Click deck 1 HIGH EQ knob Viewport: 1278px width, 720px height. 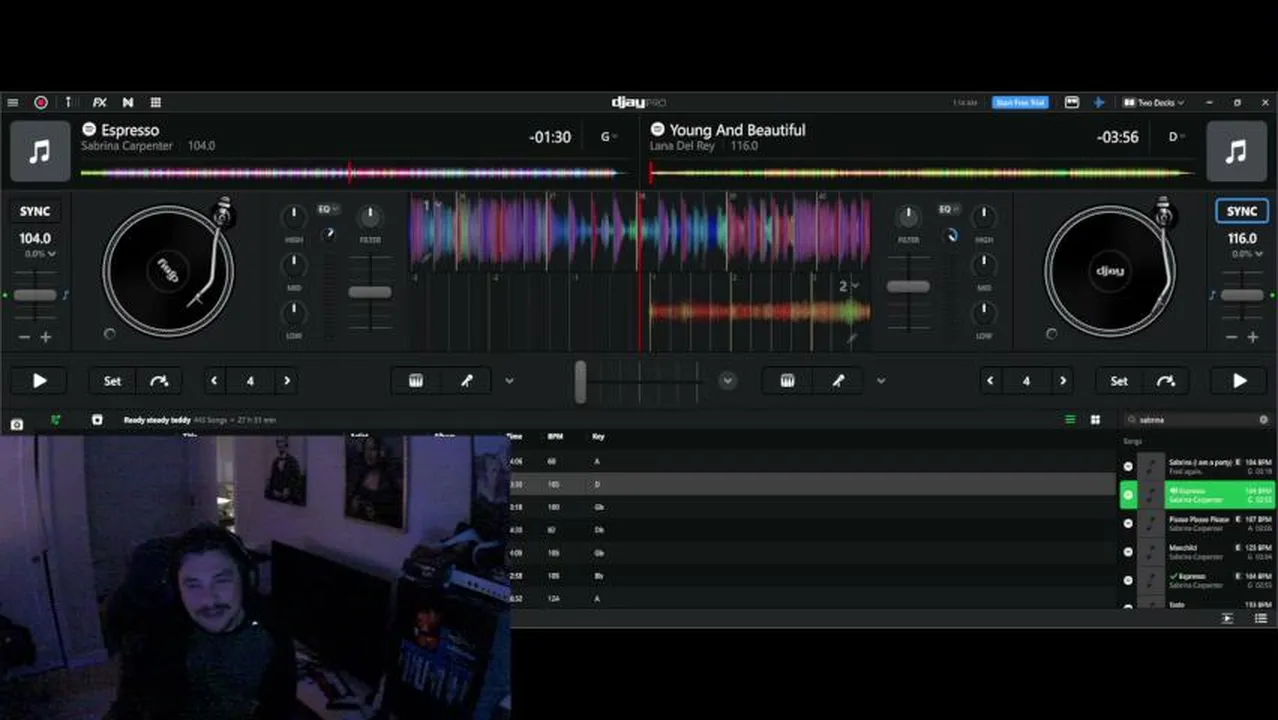[x=294, y=216]
